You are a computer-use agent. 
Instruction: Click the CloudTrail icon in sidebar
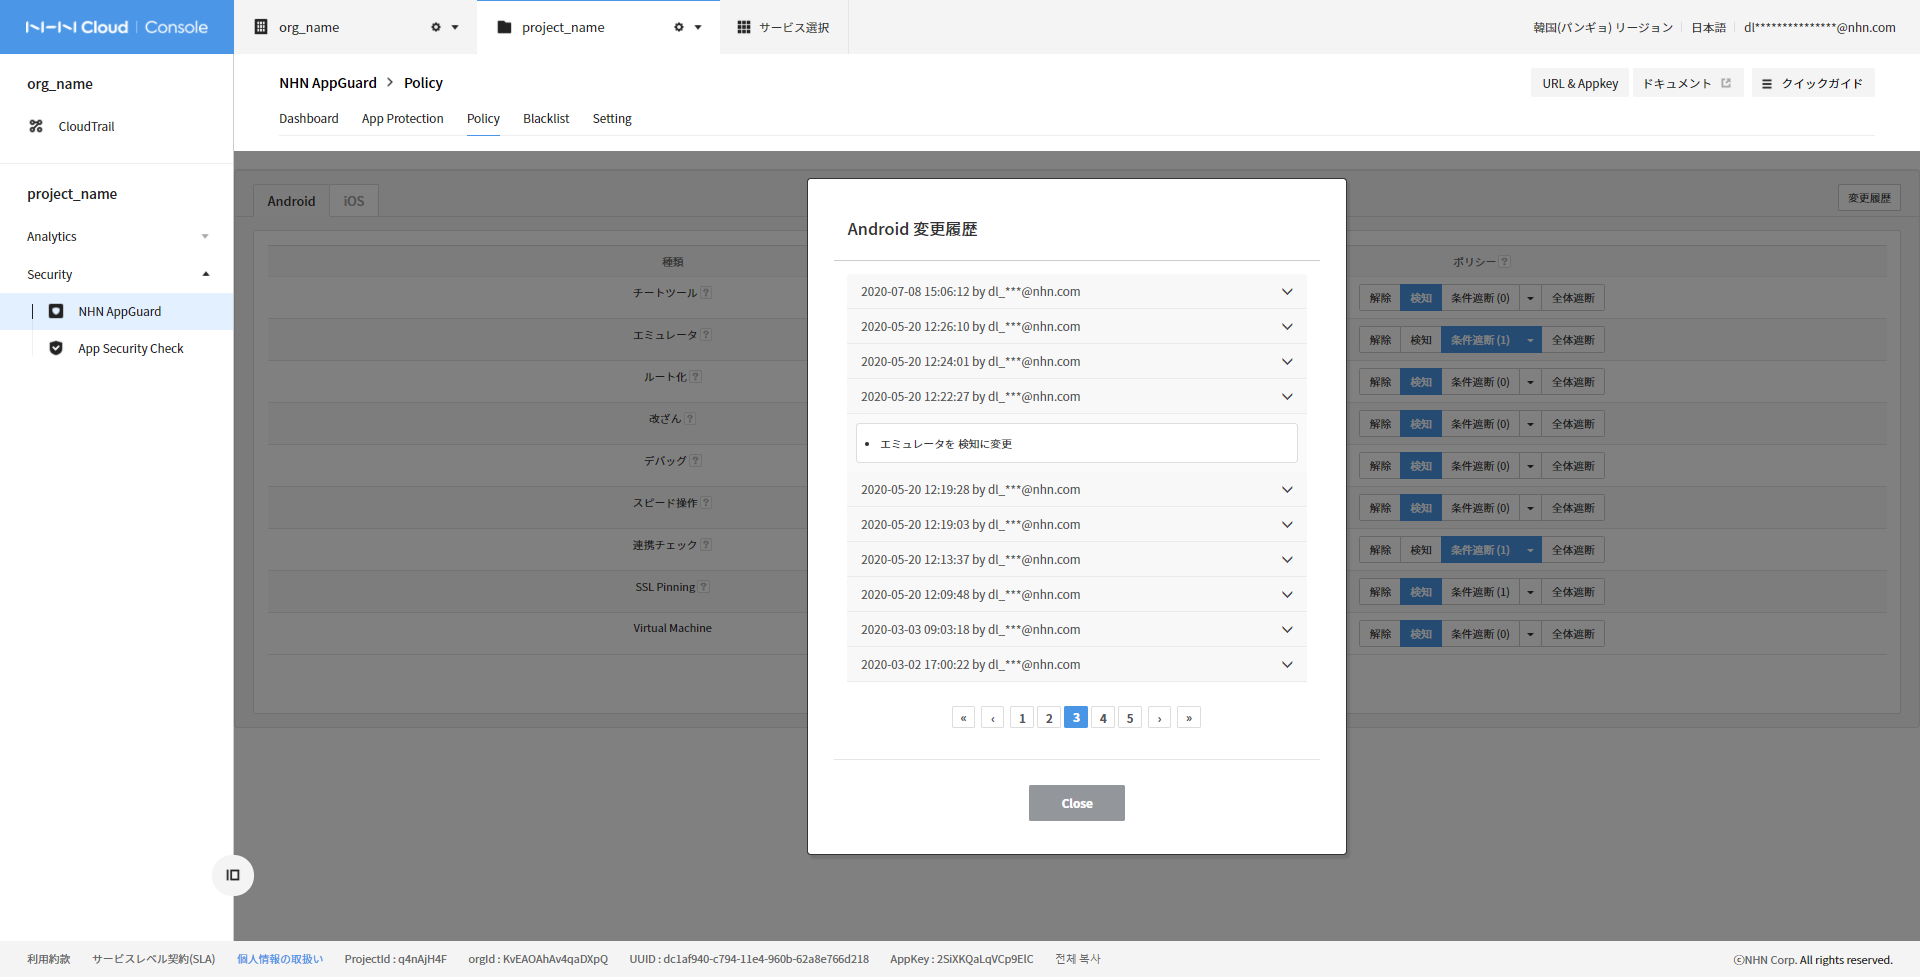tap(36, 126)
